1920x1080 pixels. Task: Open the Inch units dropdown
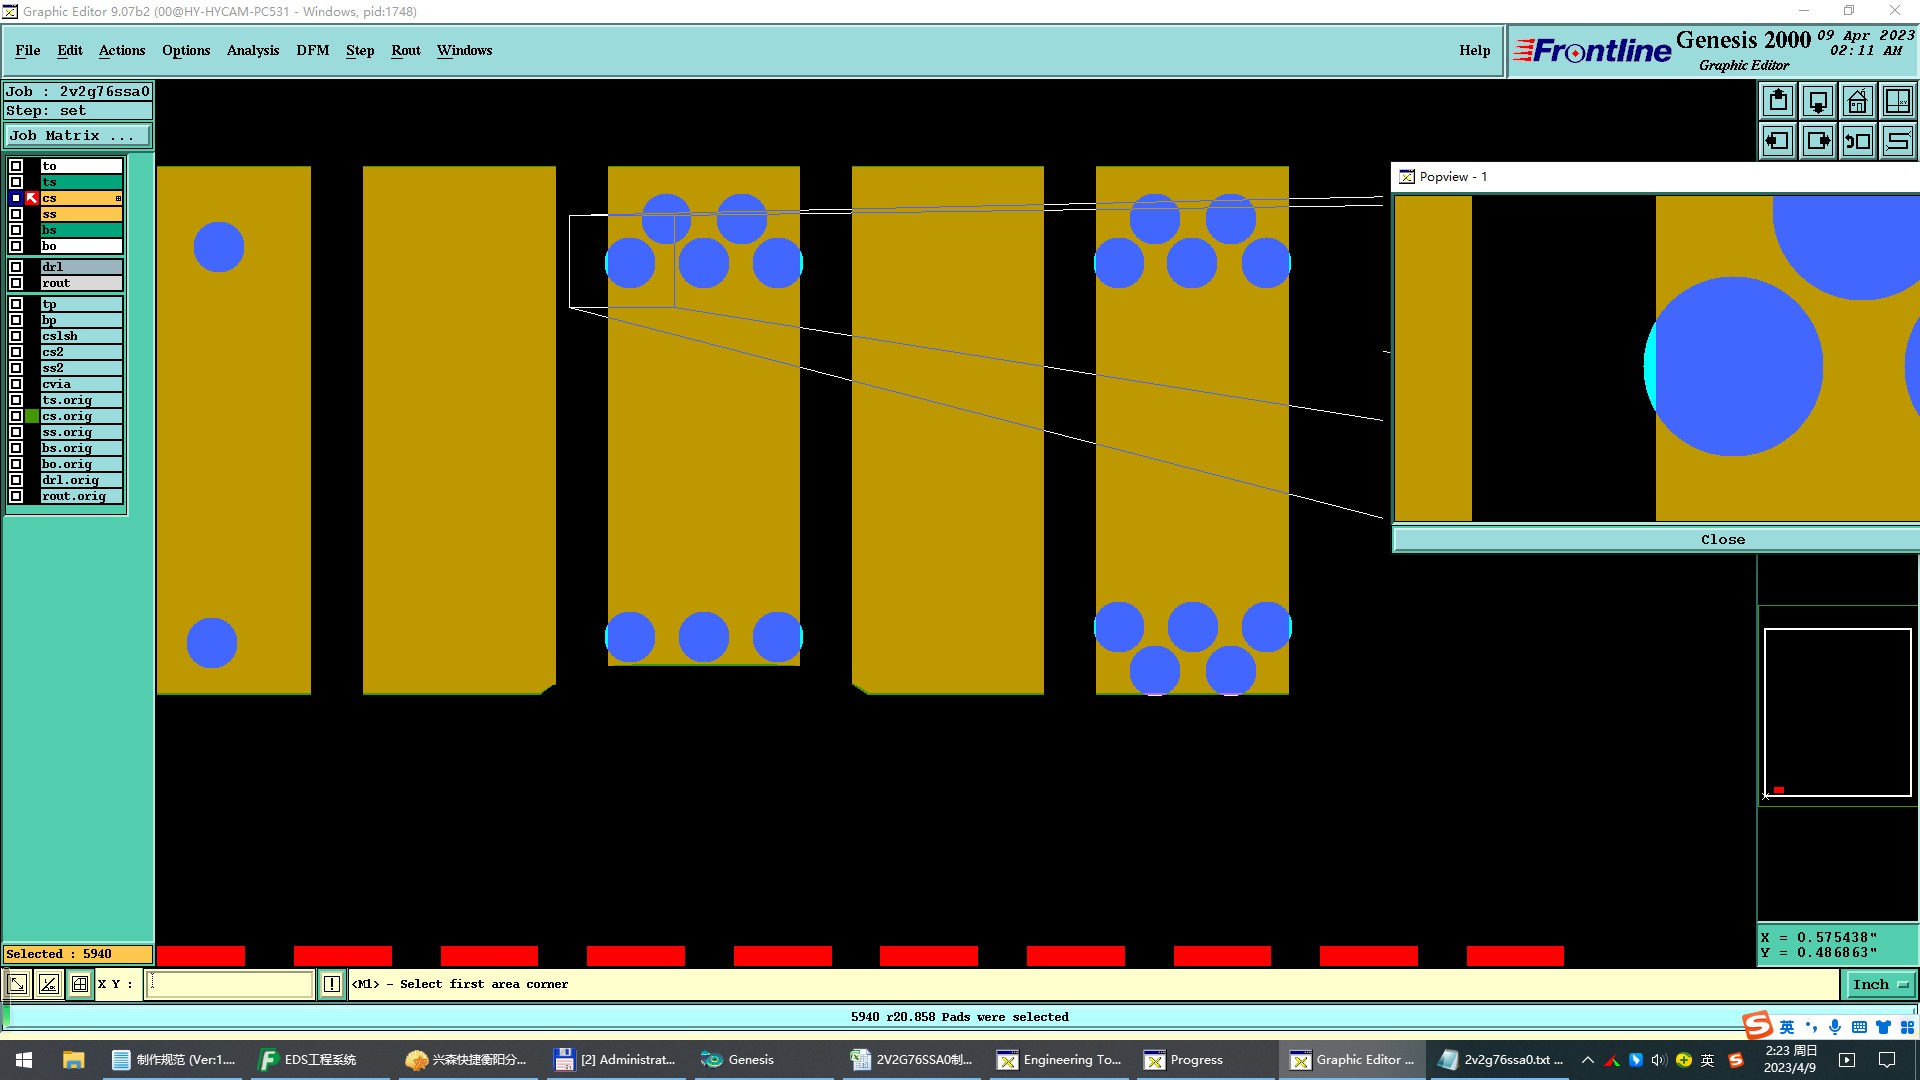[x=1880, y=984]
